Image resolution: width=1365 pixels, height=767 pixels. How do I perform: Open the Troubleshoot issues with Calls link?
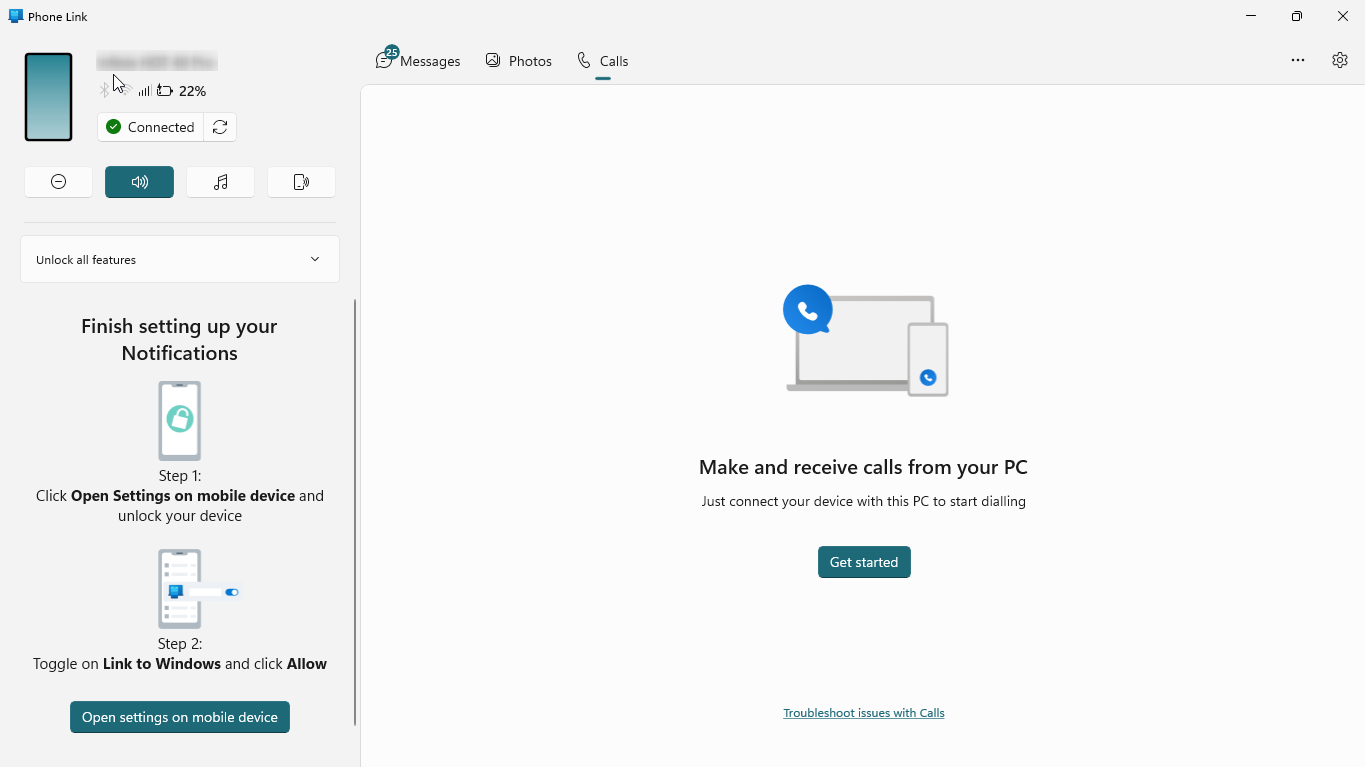pos(863,712)
